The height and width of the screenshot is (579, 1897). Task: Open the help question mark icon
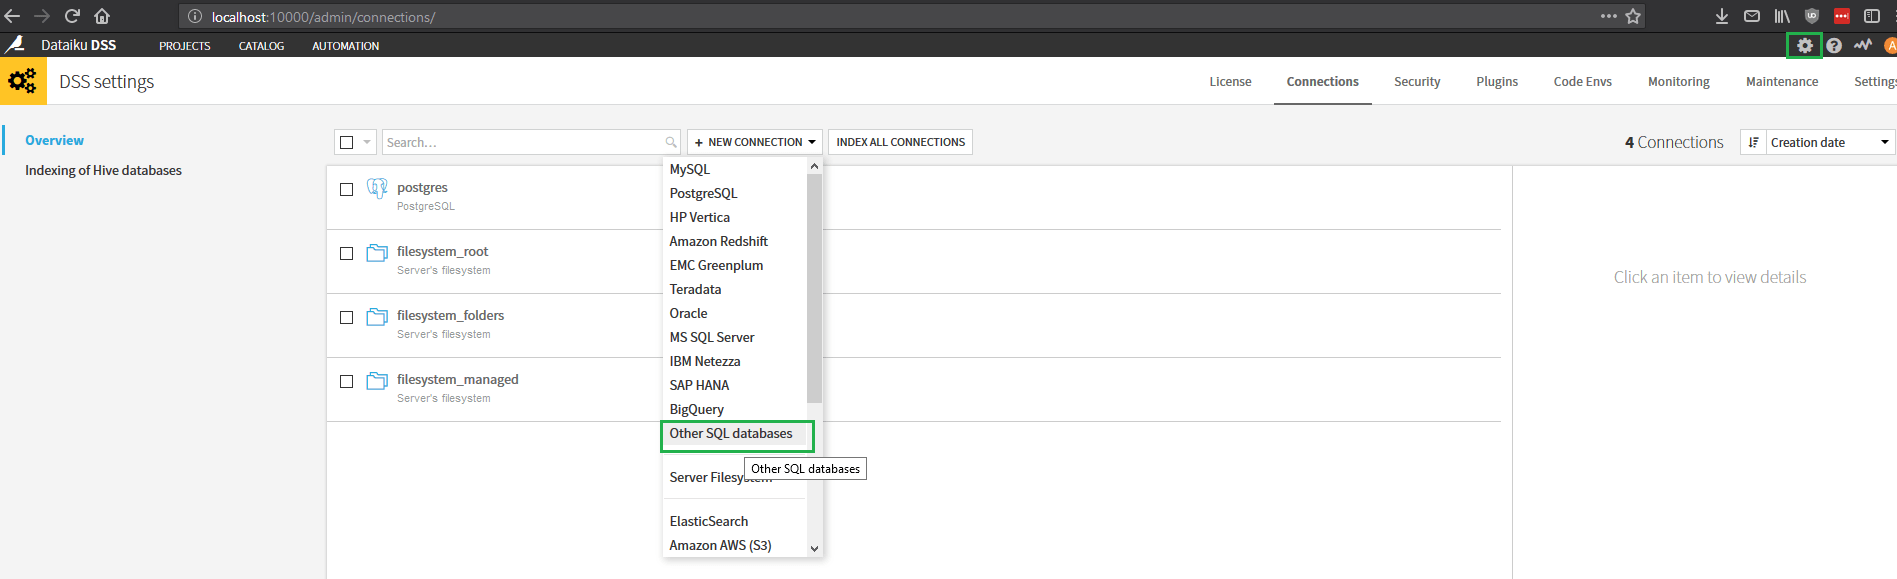(x=1834, y=45)
